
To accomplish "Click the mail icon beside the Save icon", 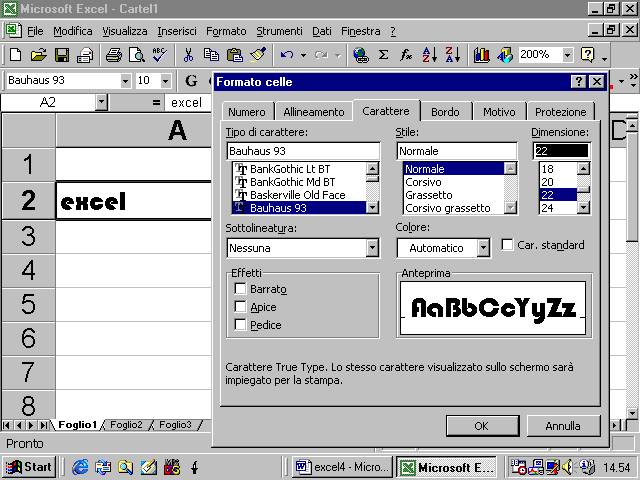I will pyautogui.click(x=85, y=55).
